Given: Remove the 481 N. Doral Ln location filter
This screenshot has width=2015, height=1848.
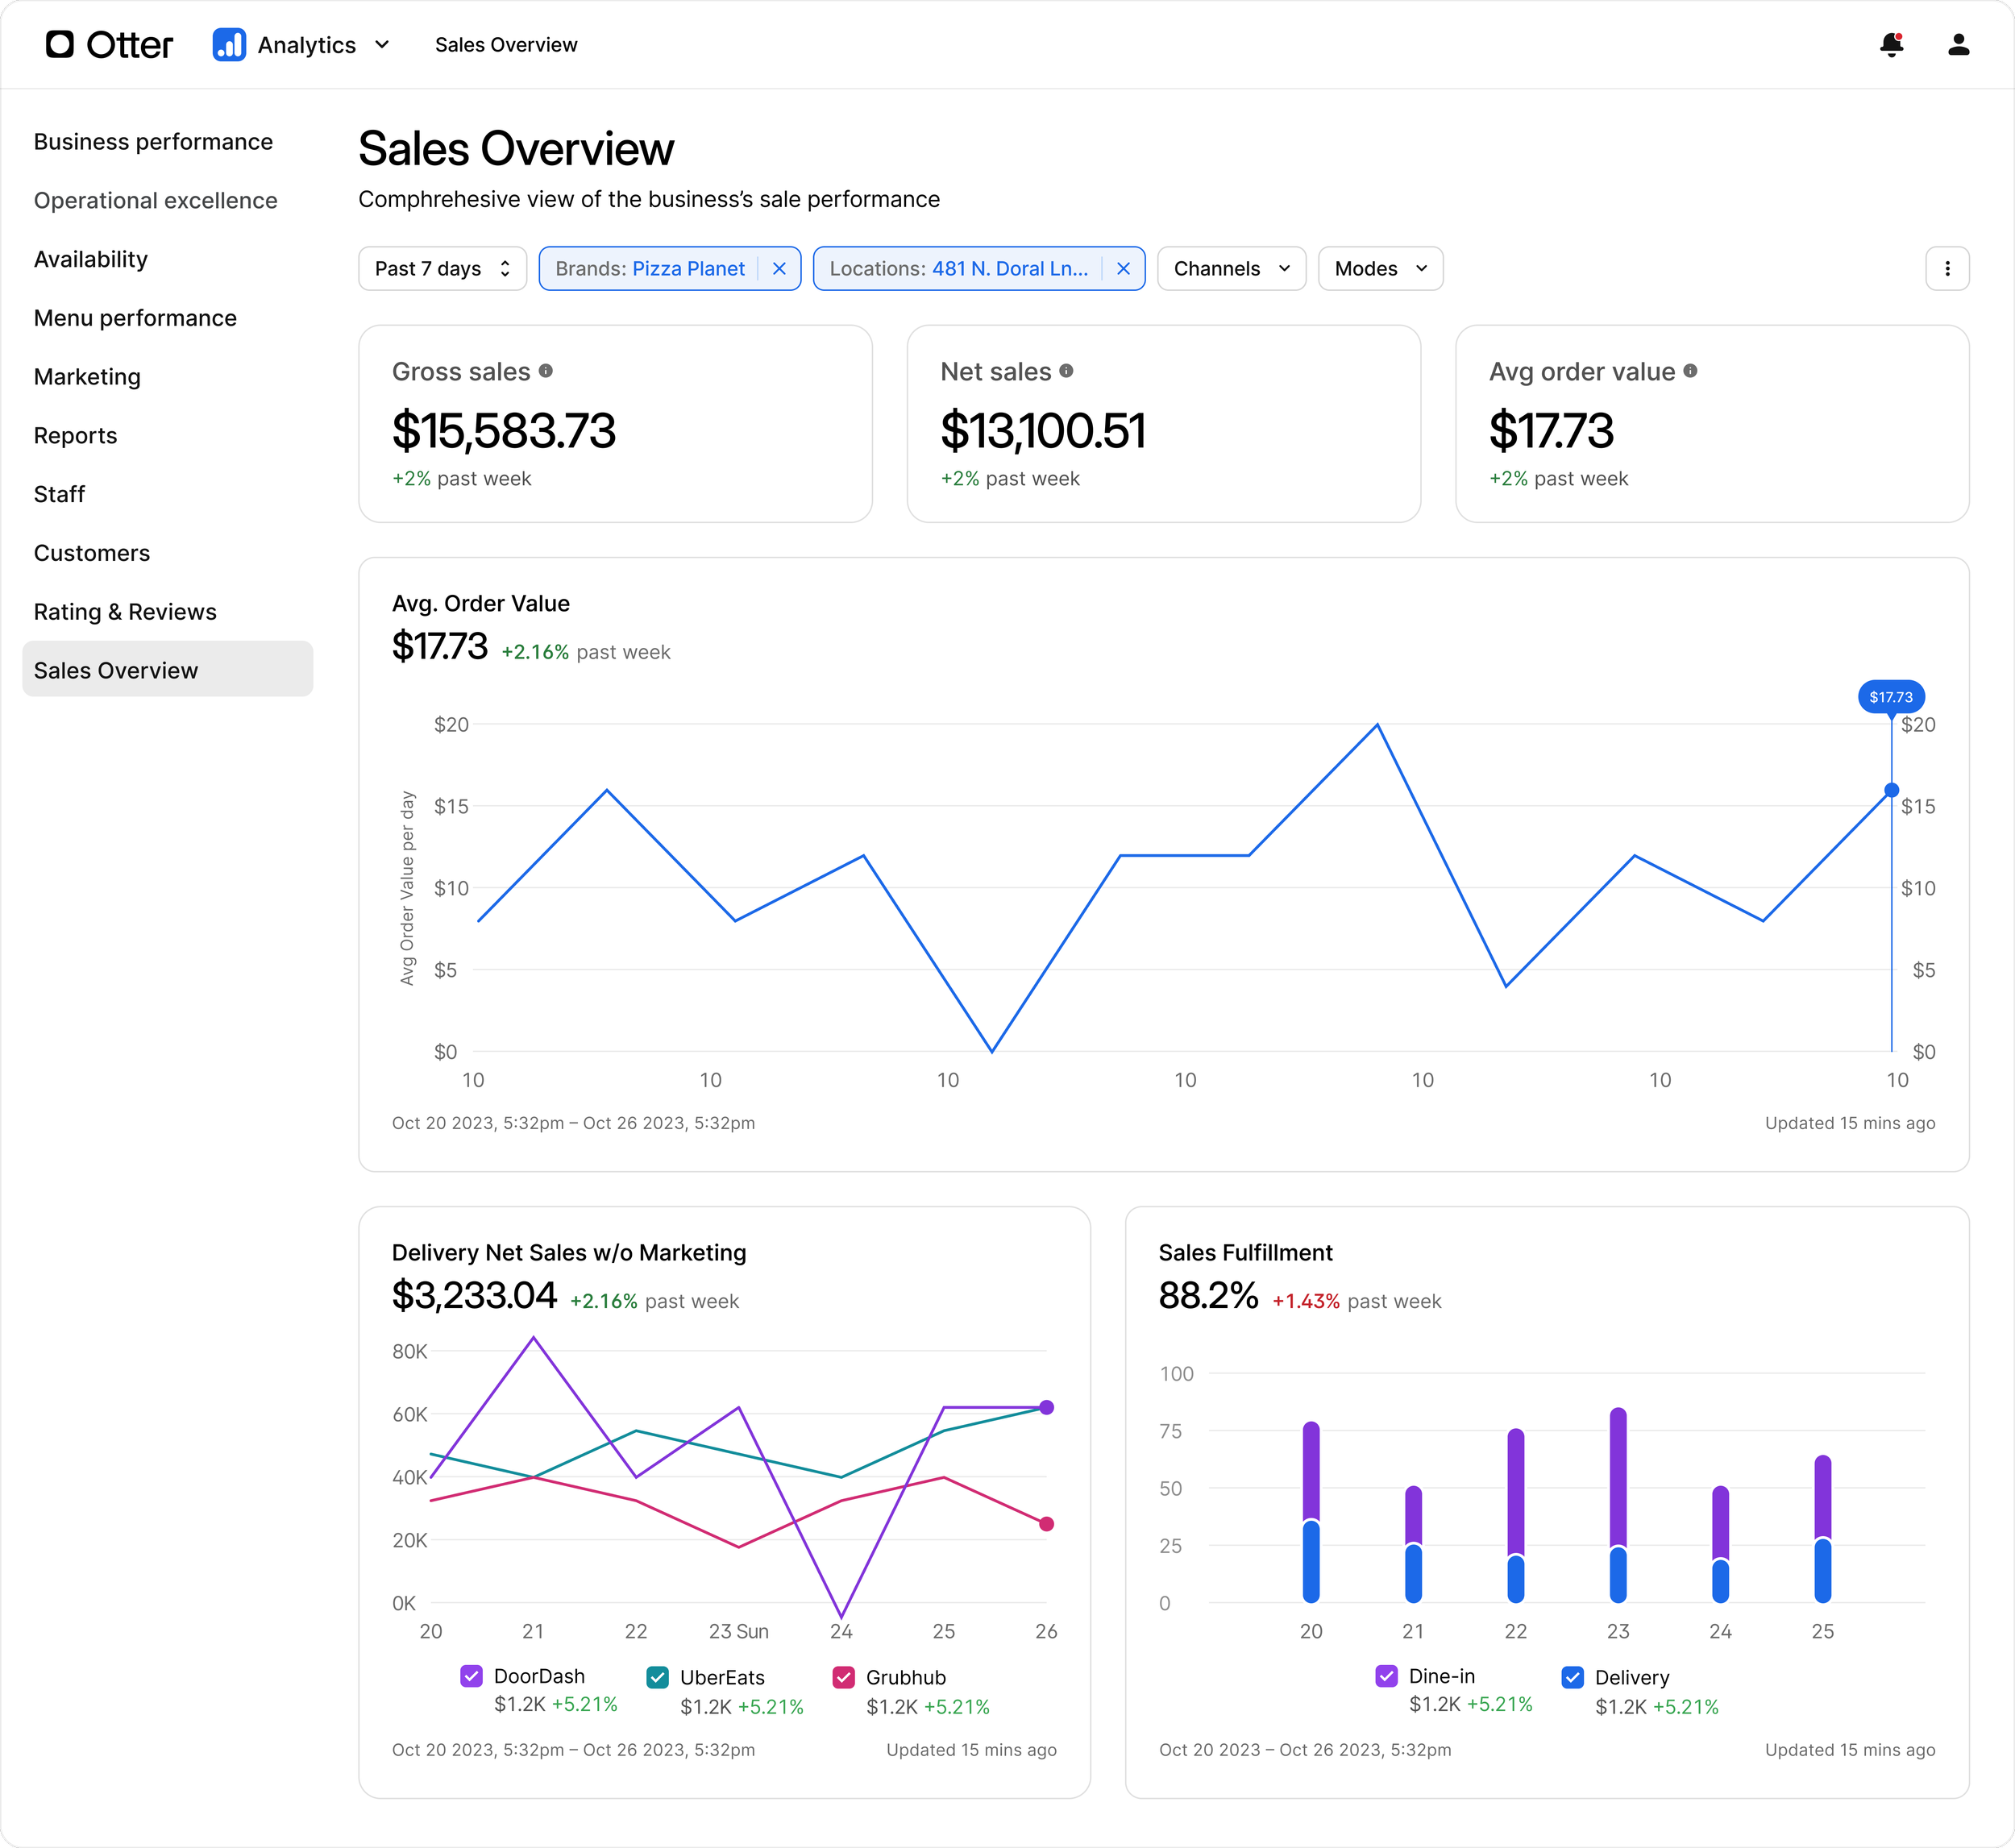Looking at the screenshot, I should (x=1123, y=269).
